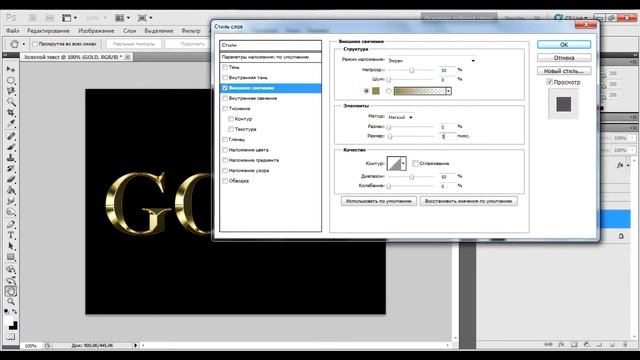This screenshot has width=640, height=360.
Task: Select the Healing Brush tool
Action: (x=11, y=136)
